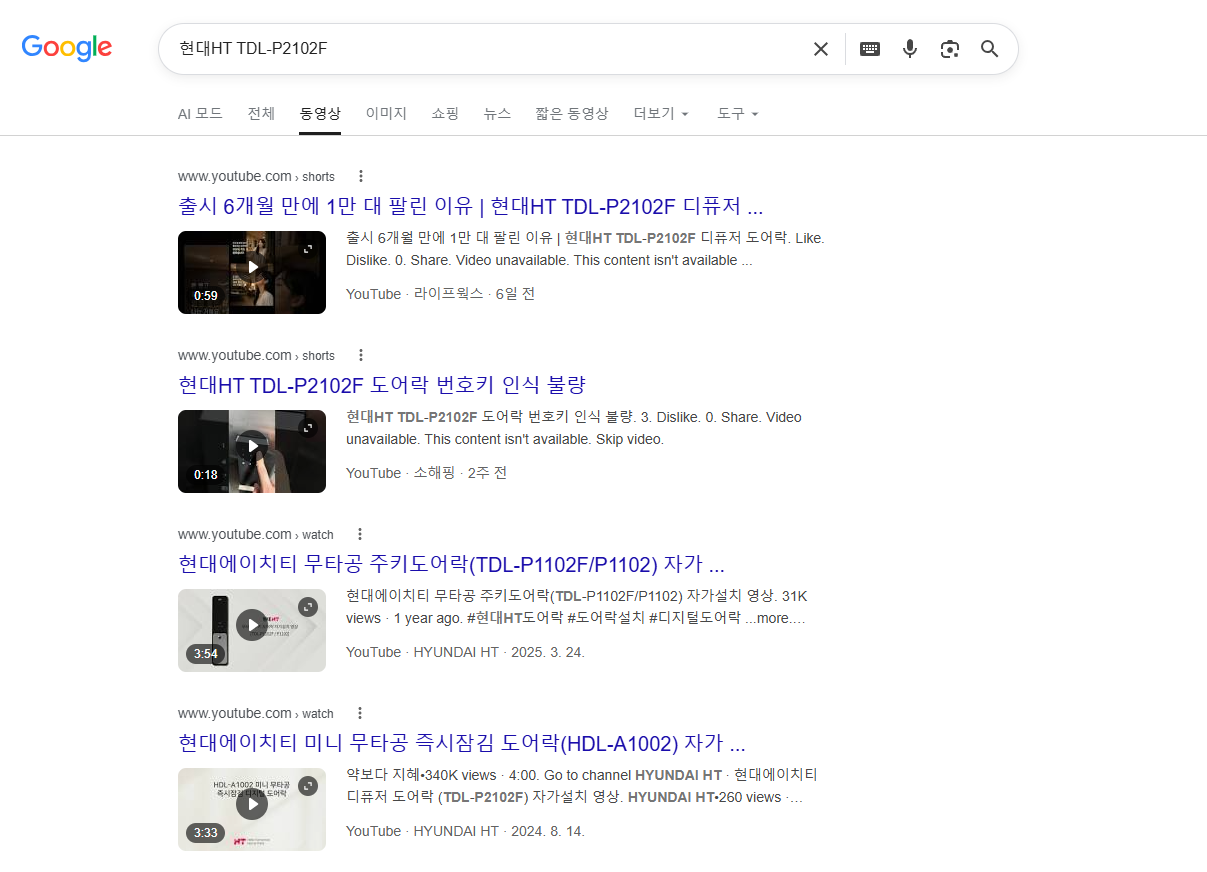Viewport: 1207px width, 872px height.
Task: Expand the 더보기 dropdown
Action: coord(661,113)
